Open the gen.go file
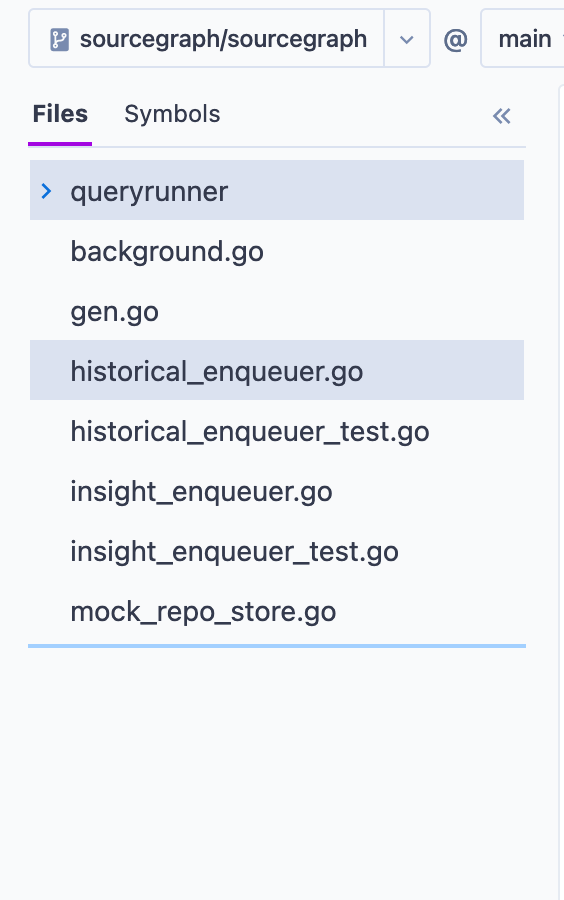This screenshot has height=900, width=564. (277, 312)
